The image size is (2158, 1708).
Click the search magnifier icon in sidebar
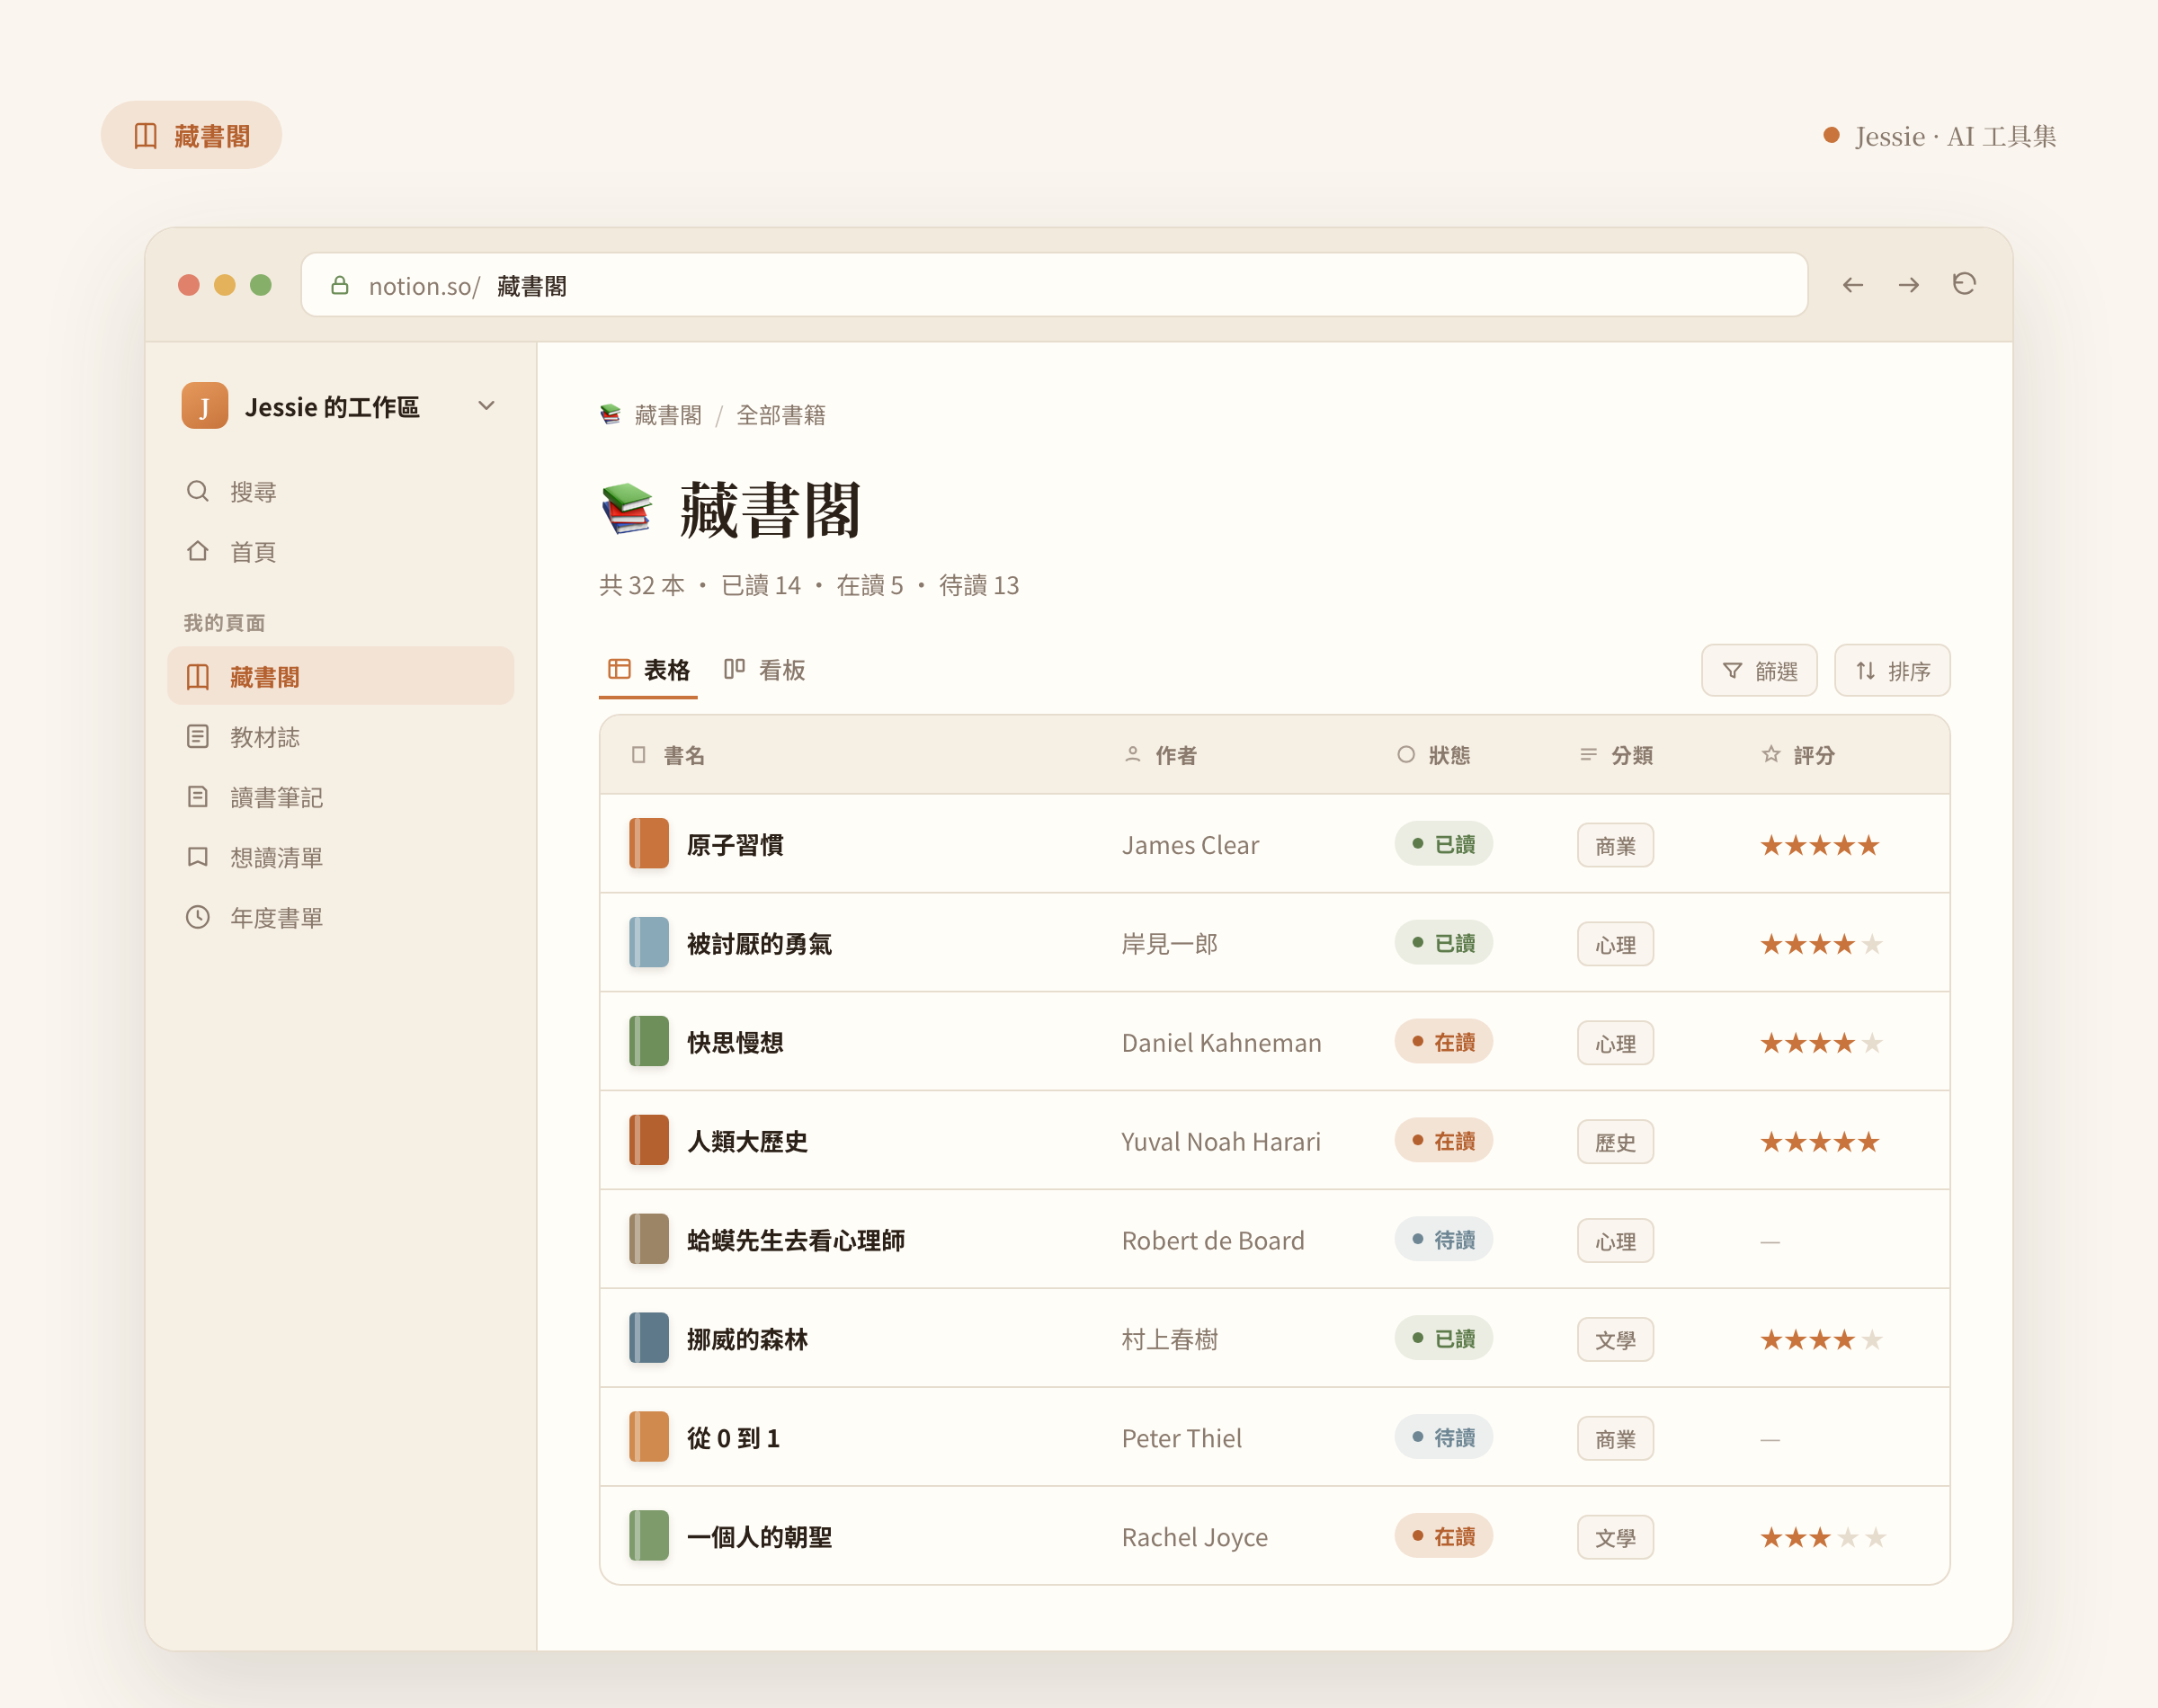198,491
